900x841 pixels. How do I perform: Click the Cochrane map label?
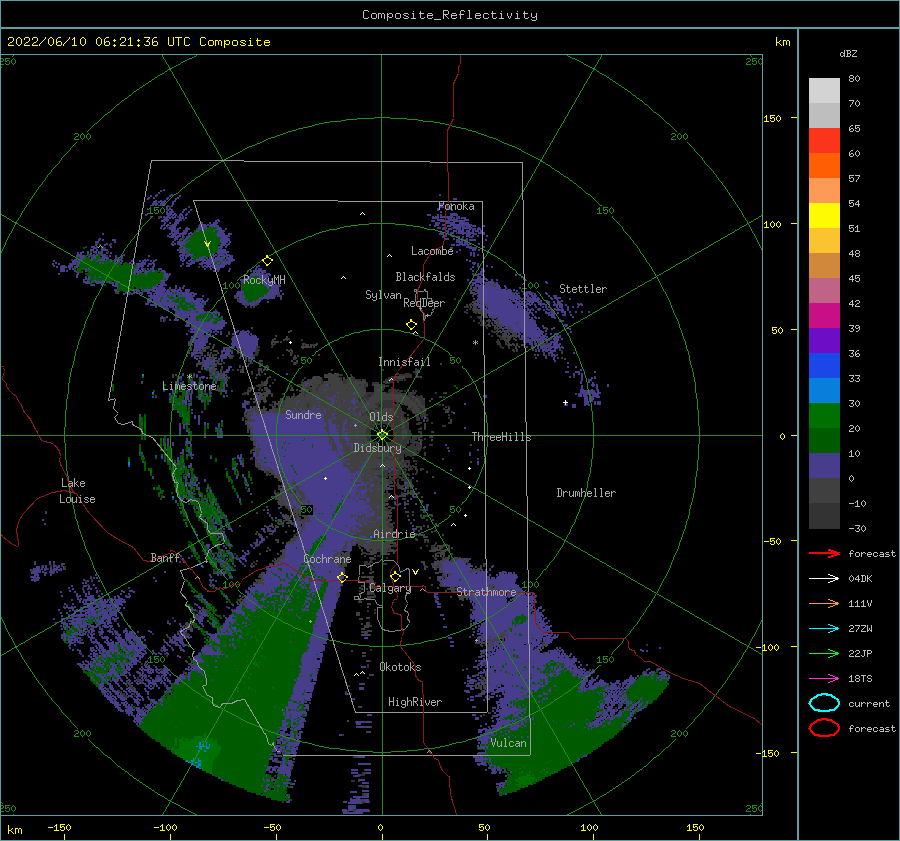tap(327, 559)
